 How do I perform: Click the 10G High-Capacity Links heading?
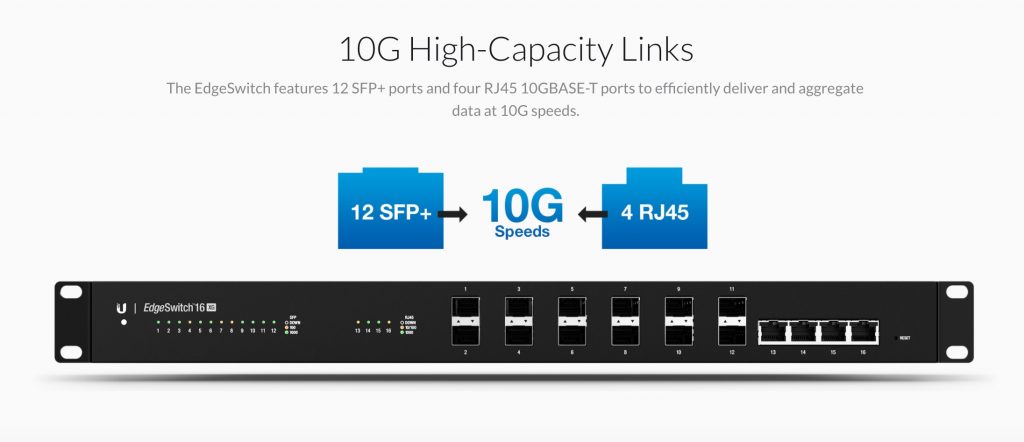point(516,50)
